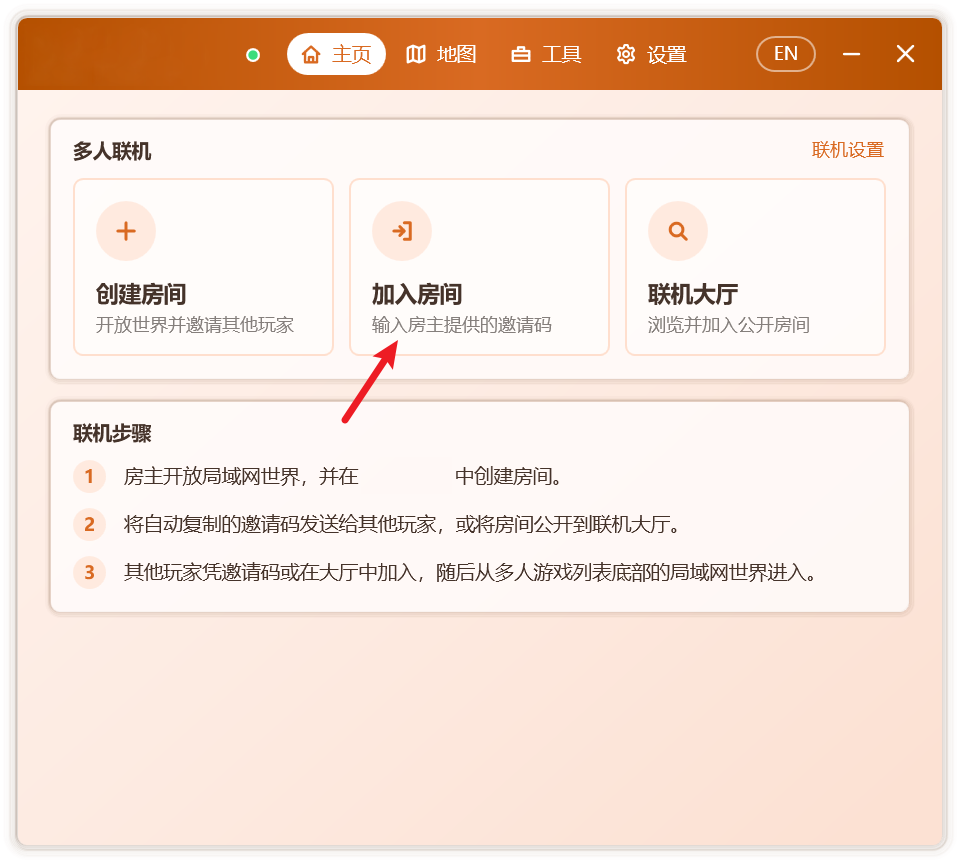Image resolution: width=960 pixels, height=863 pixels.
Task: Click step 2 number badge
Action: [x=89, y=525]
